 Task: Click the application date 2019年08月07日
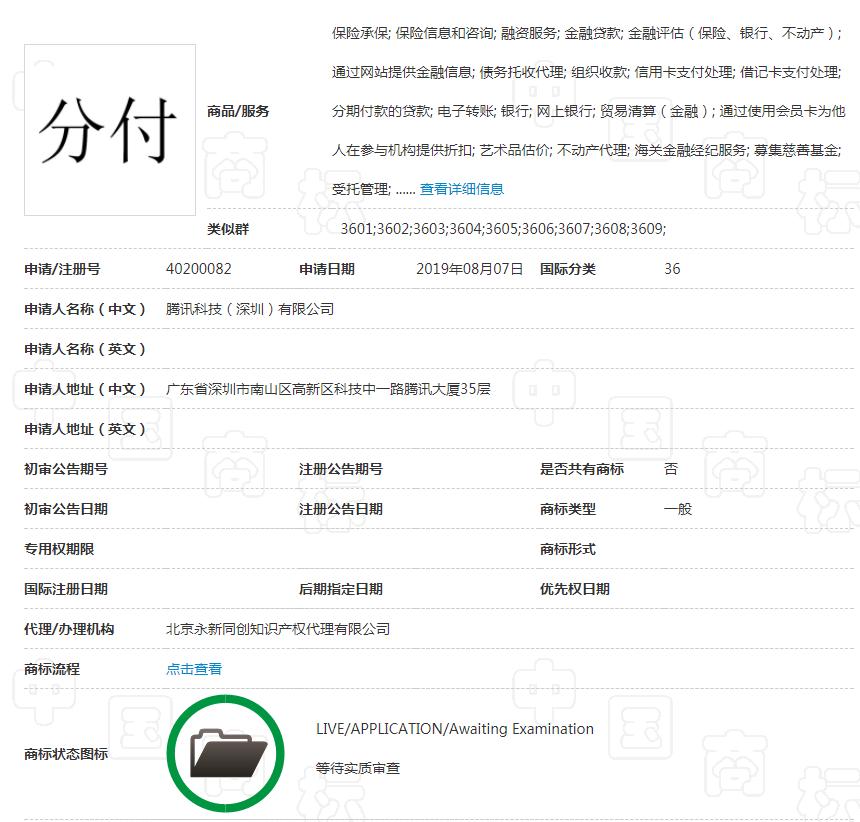pyautogui.click(x=470, y=268)
